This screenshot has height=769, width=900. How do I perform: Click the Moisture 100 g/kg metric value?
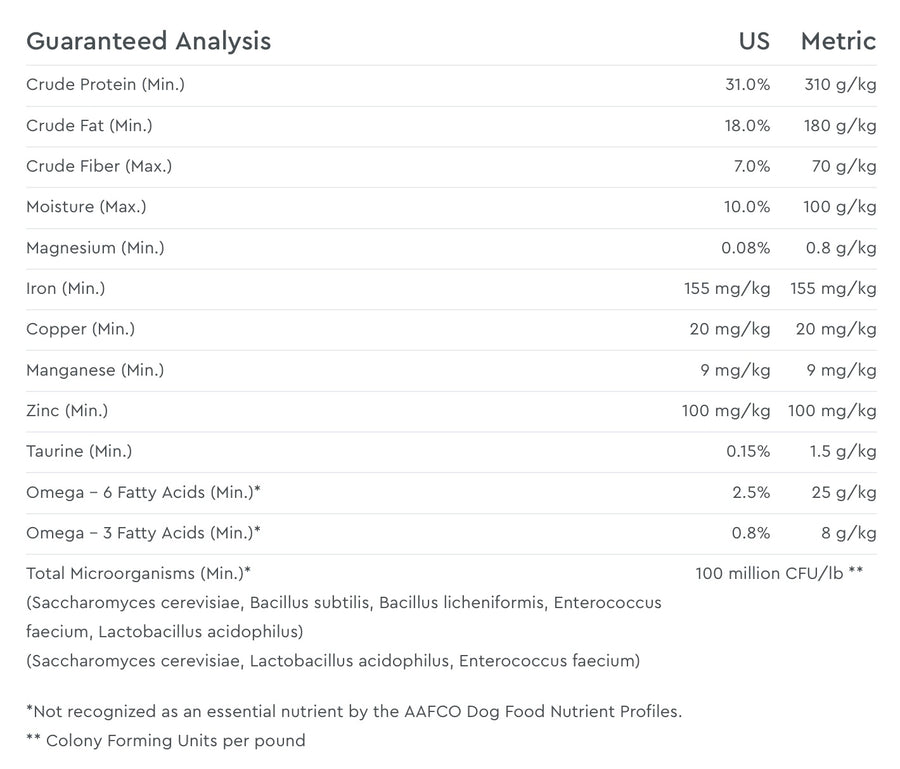point(840,207)
